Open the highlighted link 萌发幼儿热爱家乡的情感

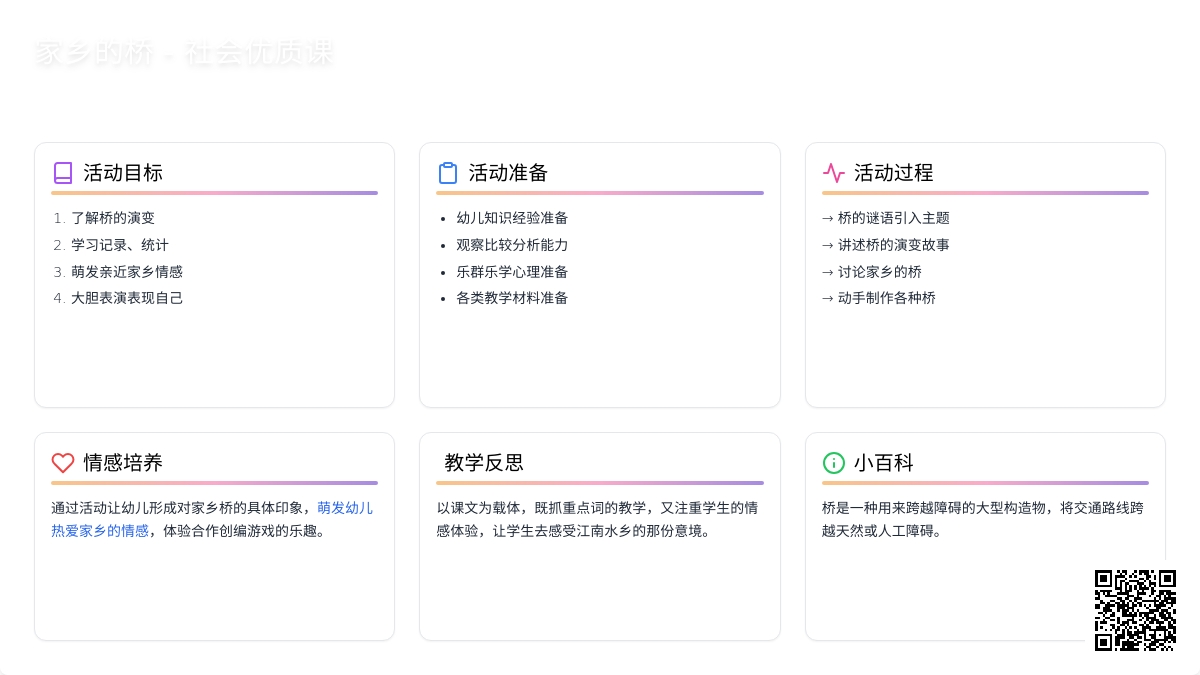click(212, 519)
